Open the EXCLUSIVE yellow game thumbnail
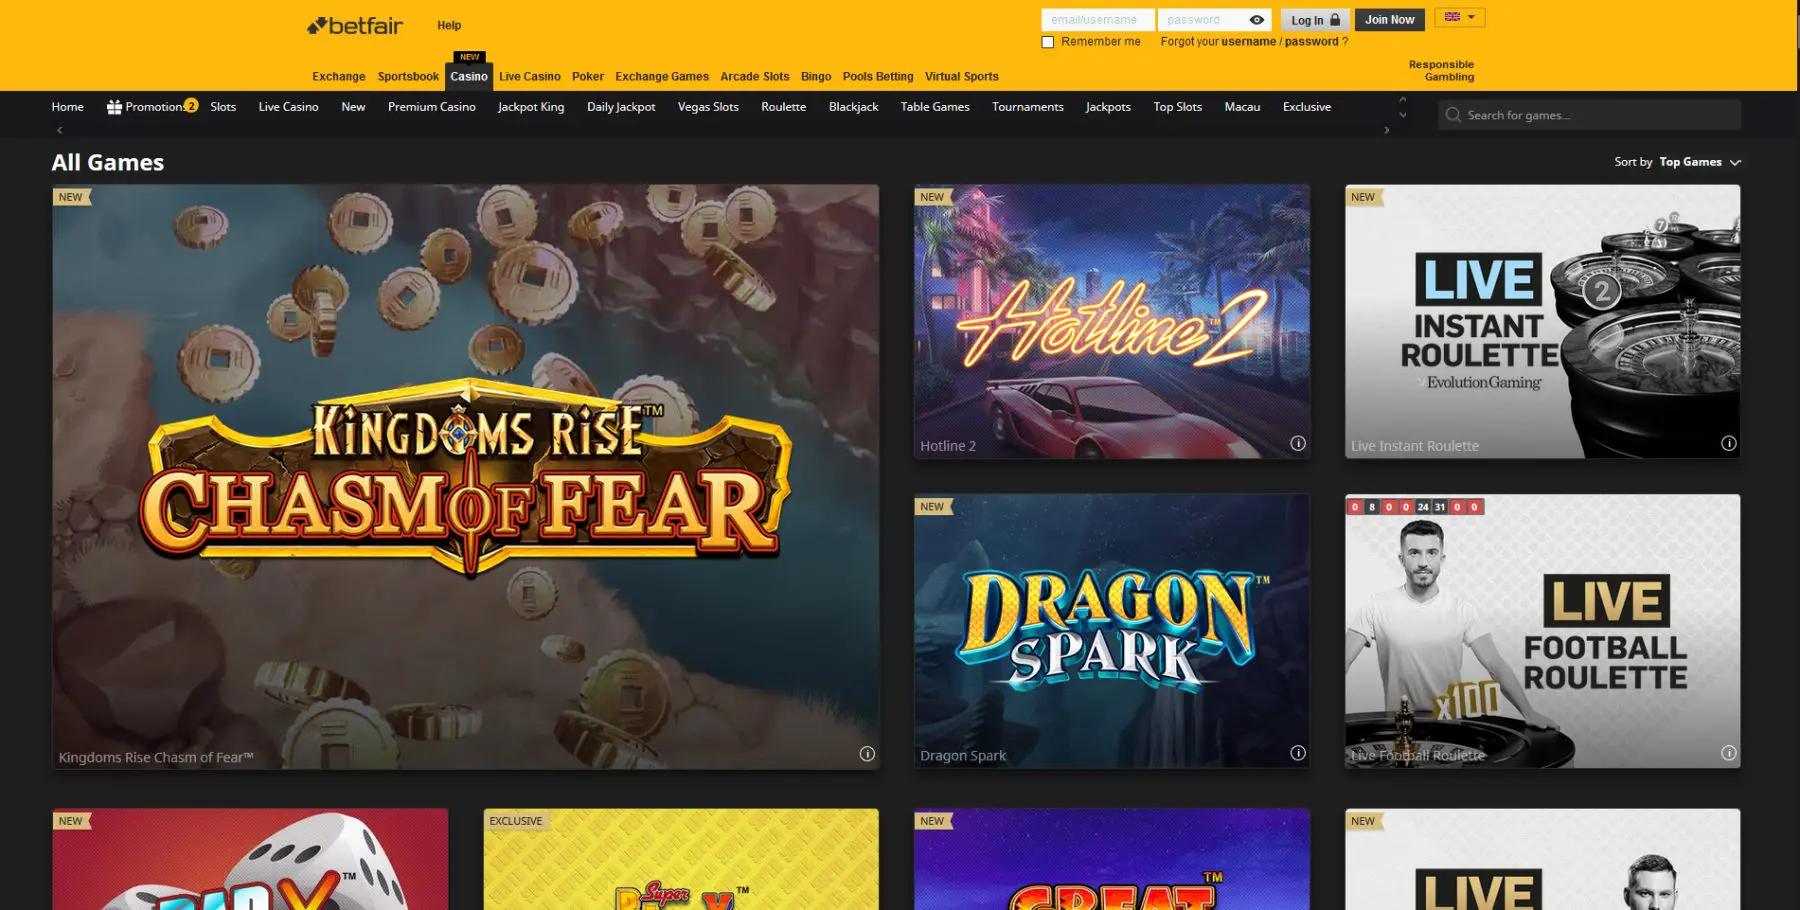Viewport: 1800px width, 910px height. point(681,860)
